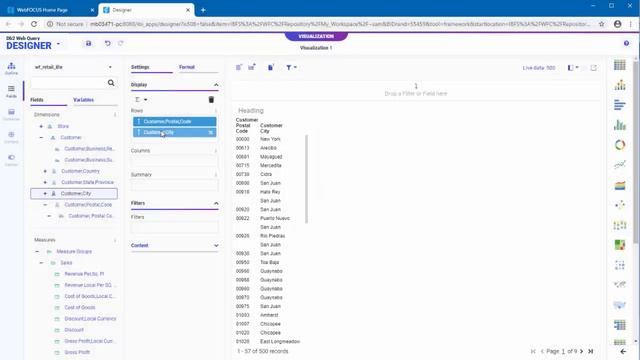Go to the next page of records

pos(582,351)
